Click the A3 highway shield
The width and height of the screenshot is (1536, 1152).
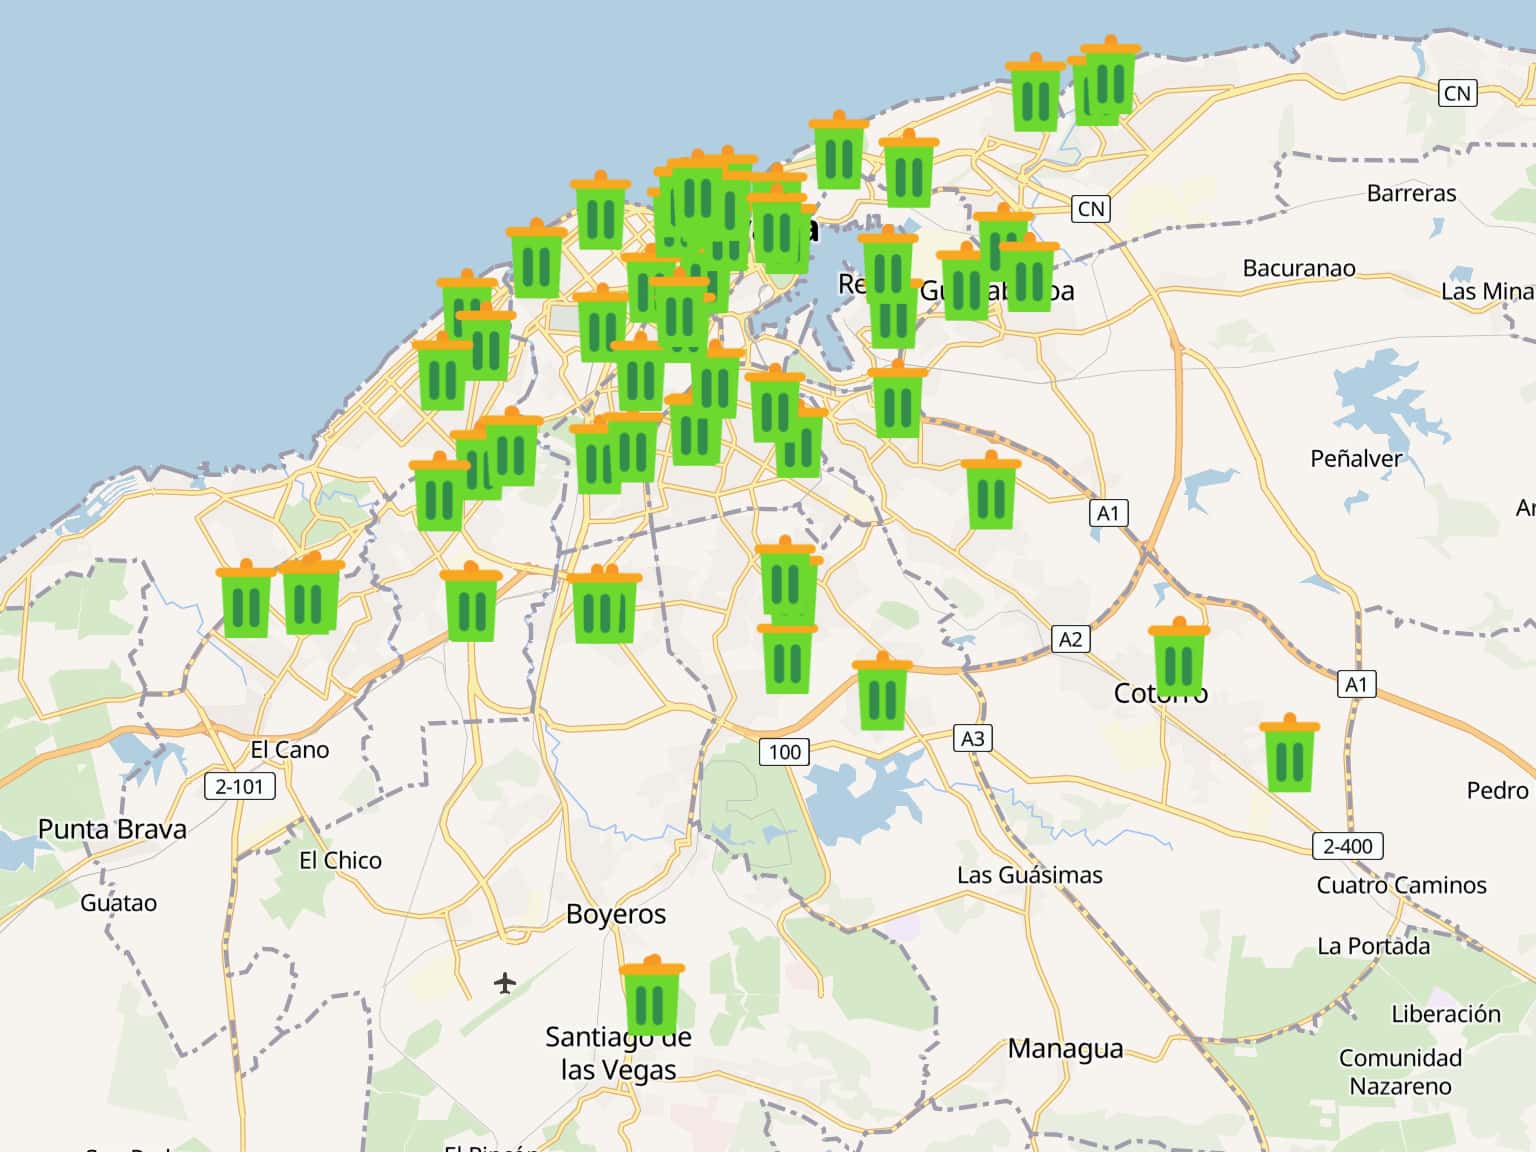click(972, 739)
